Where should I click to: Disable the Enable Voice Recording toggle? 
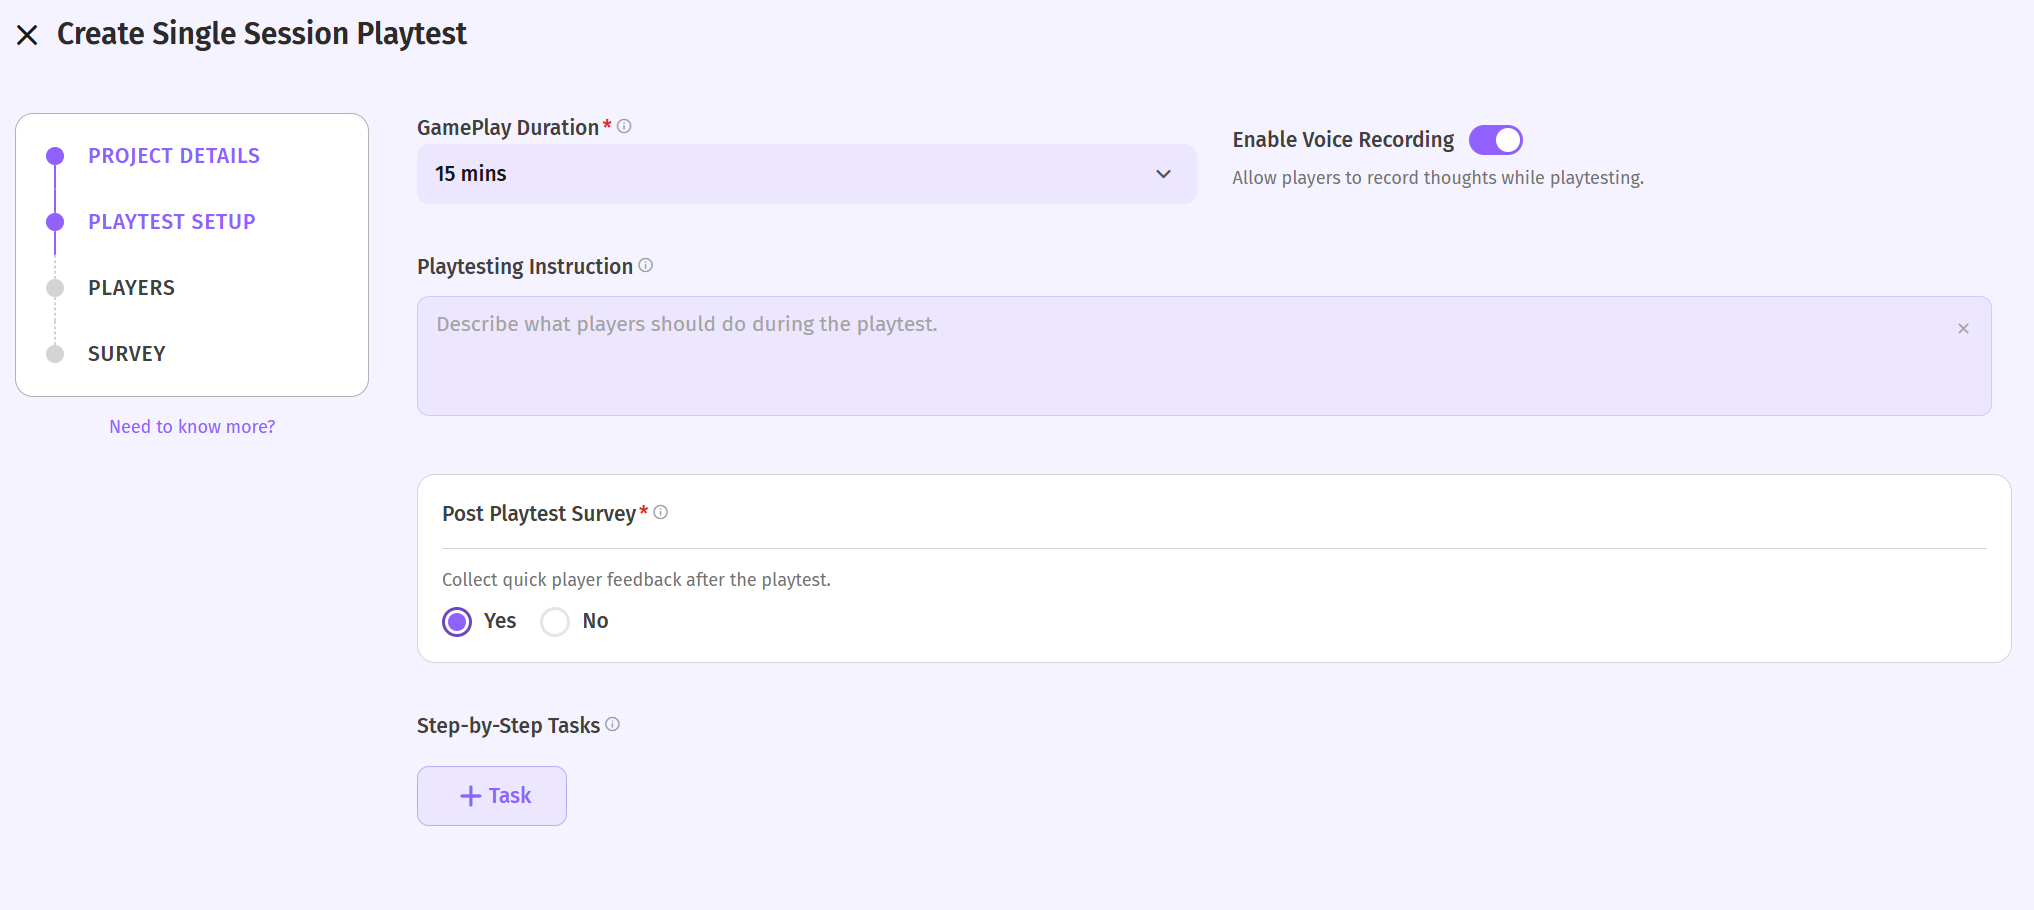point(1495,140)
